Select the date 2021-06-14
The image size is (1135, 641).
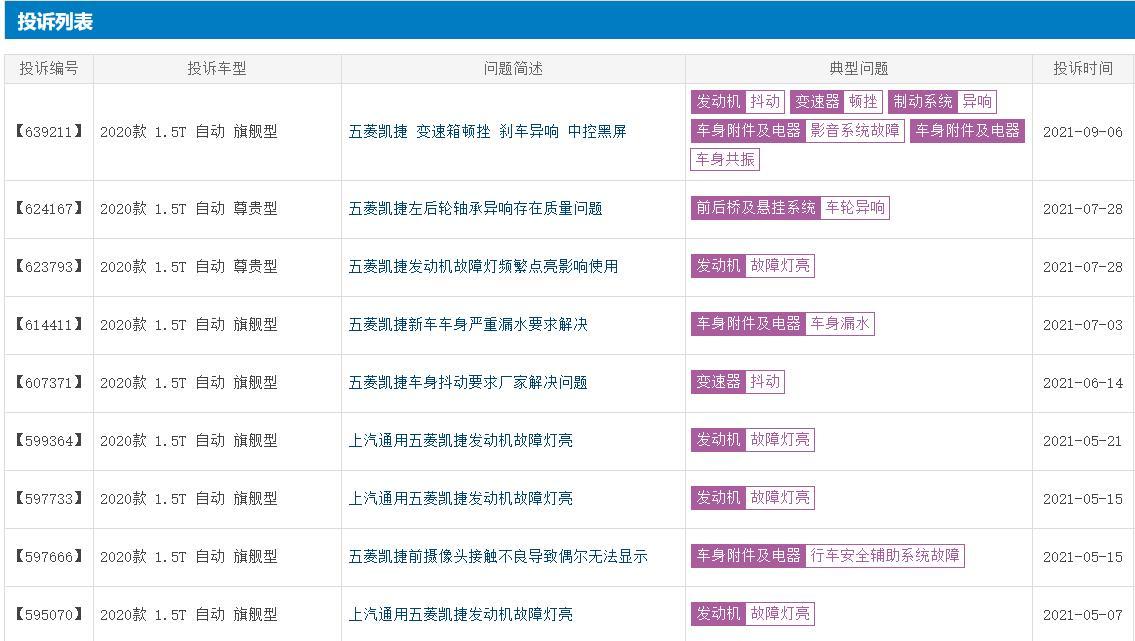1083,382
